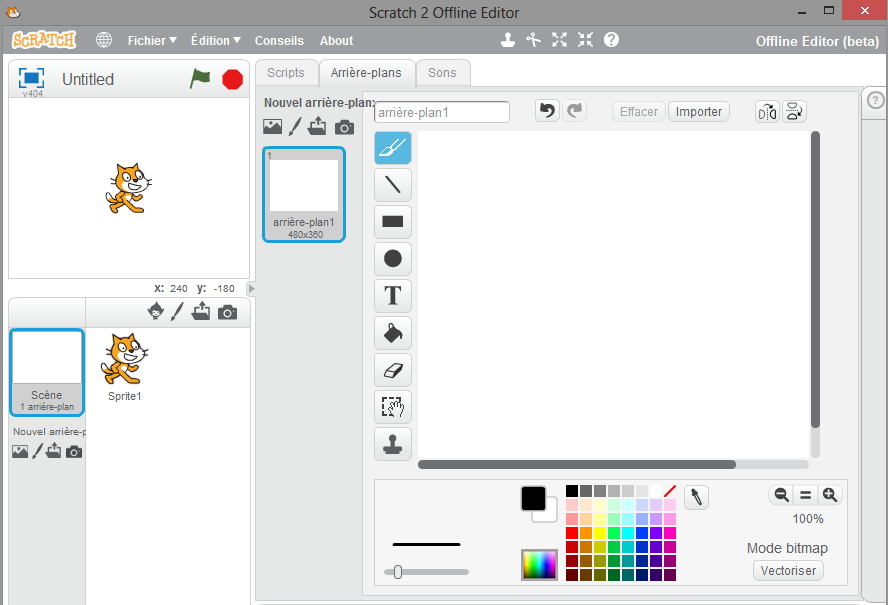Viewport: 888px width, 605px height.
Task: Select the Eraser tool
Action: pyautogui.click(x=392, y=370)
